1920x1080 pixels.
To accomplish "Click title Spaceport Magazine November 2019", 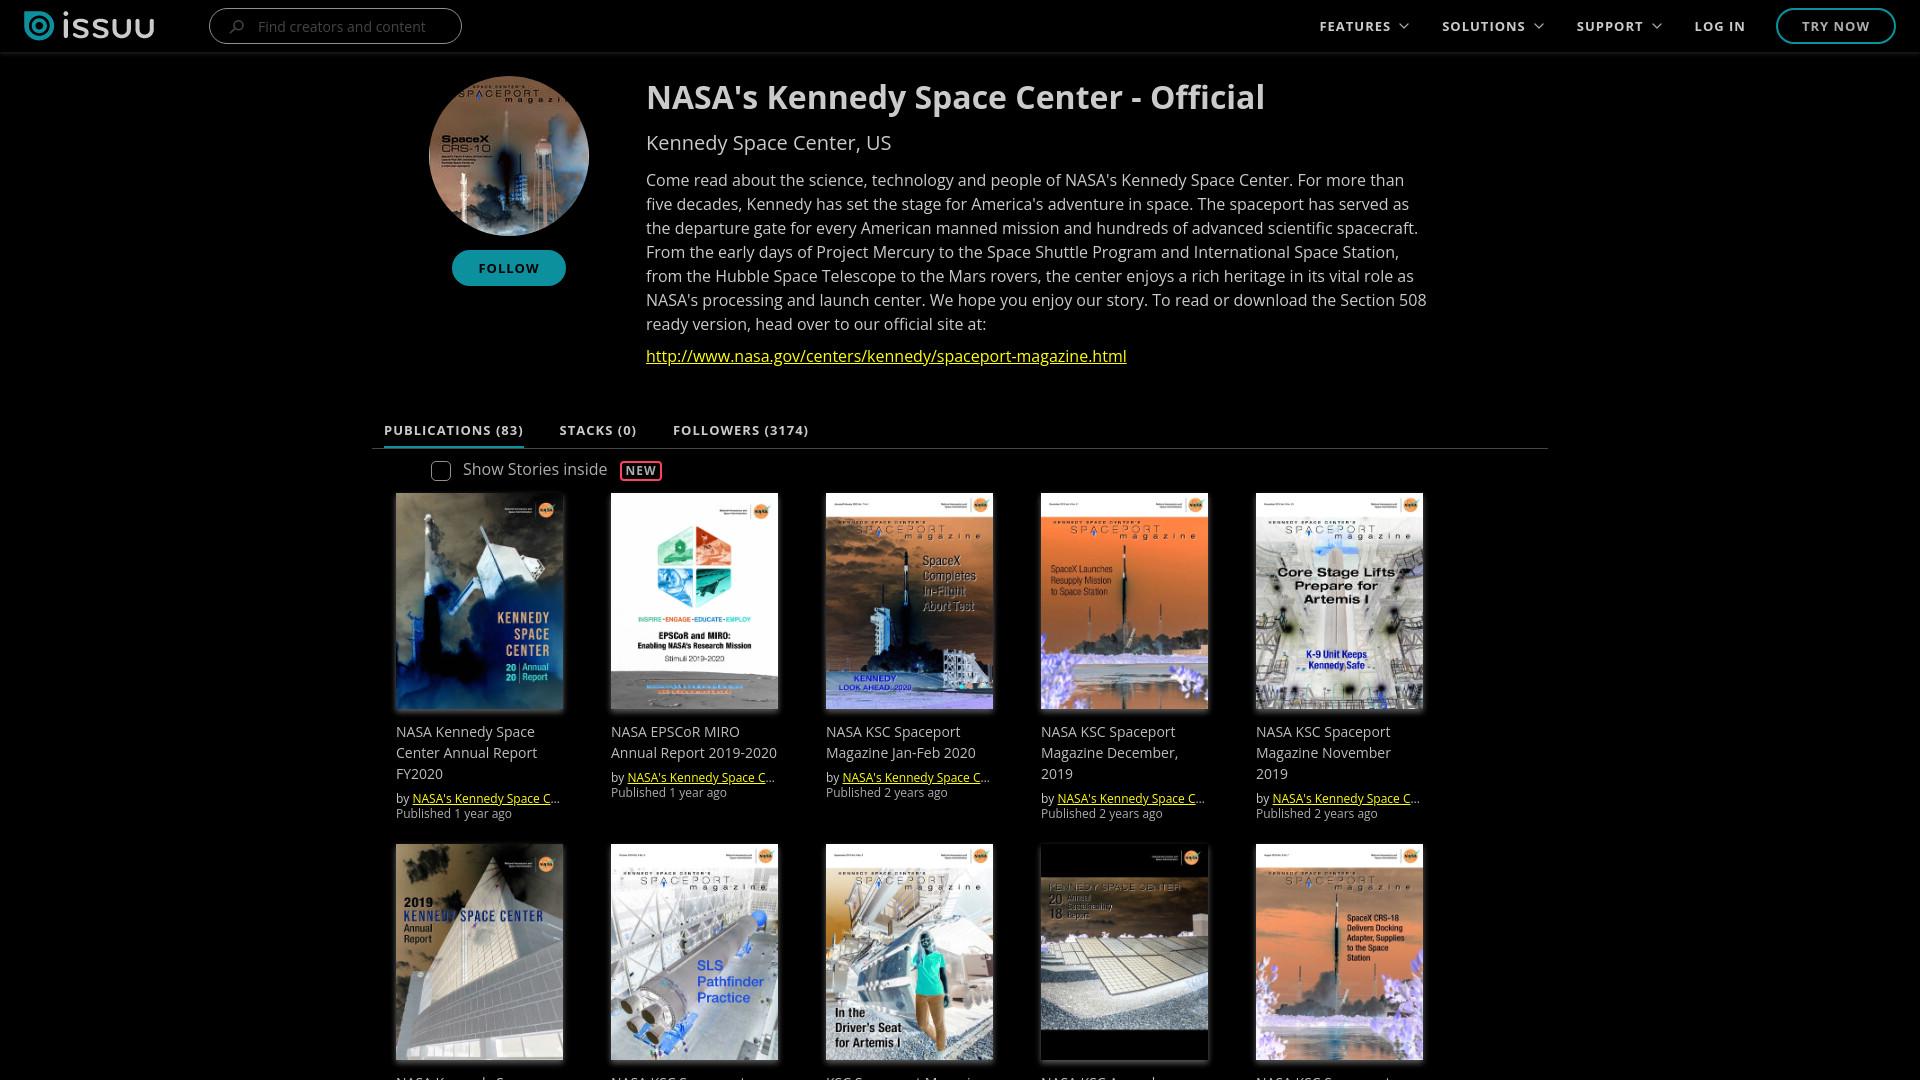I will coord(1324,753).
